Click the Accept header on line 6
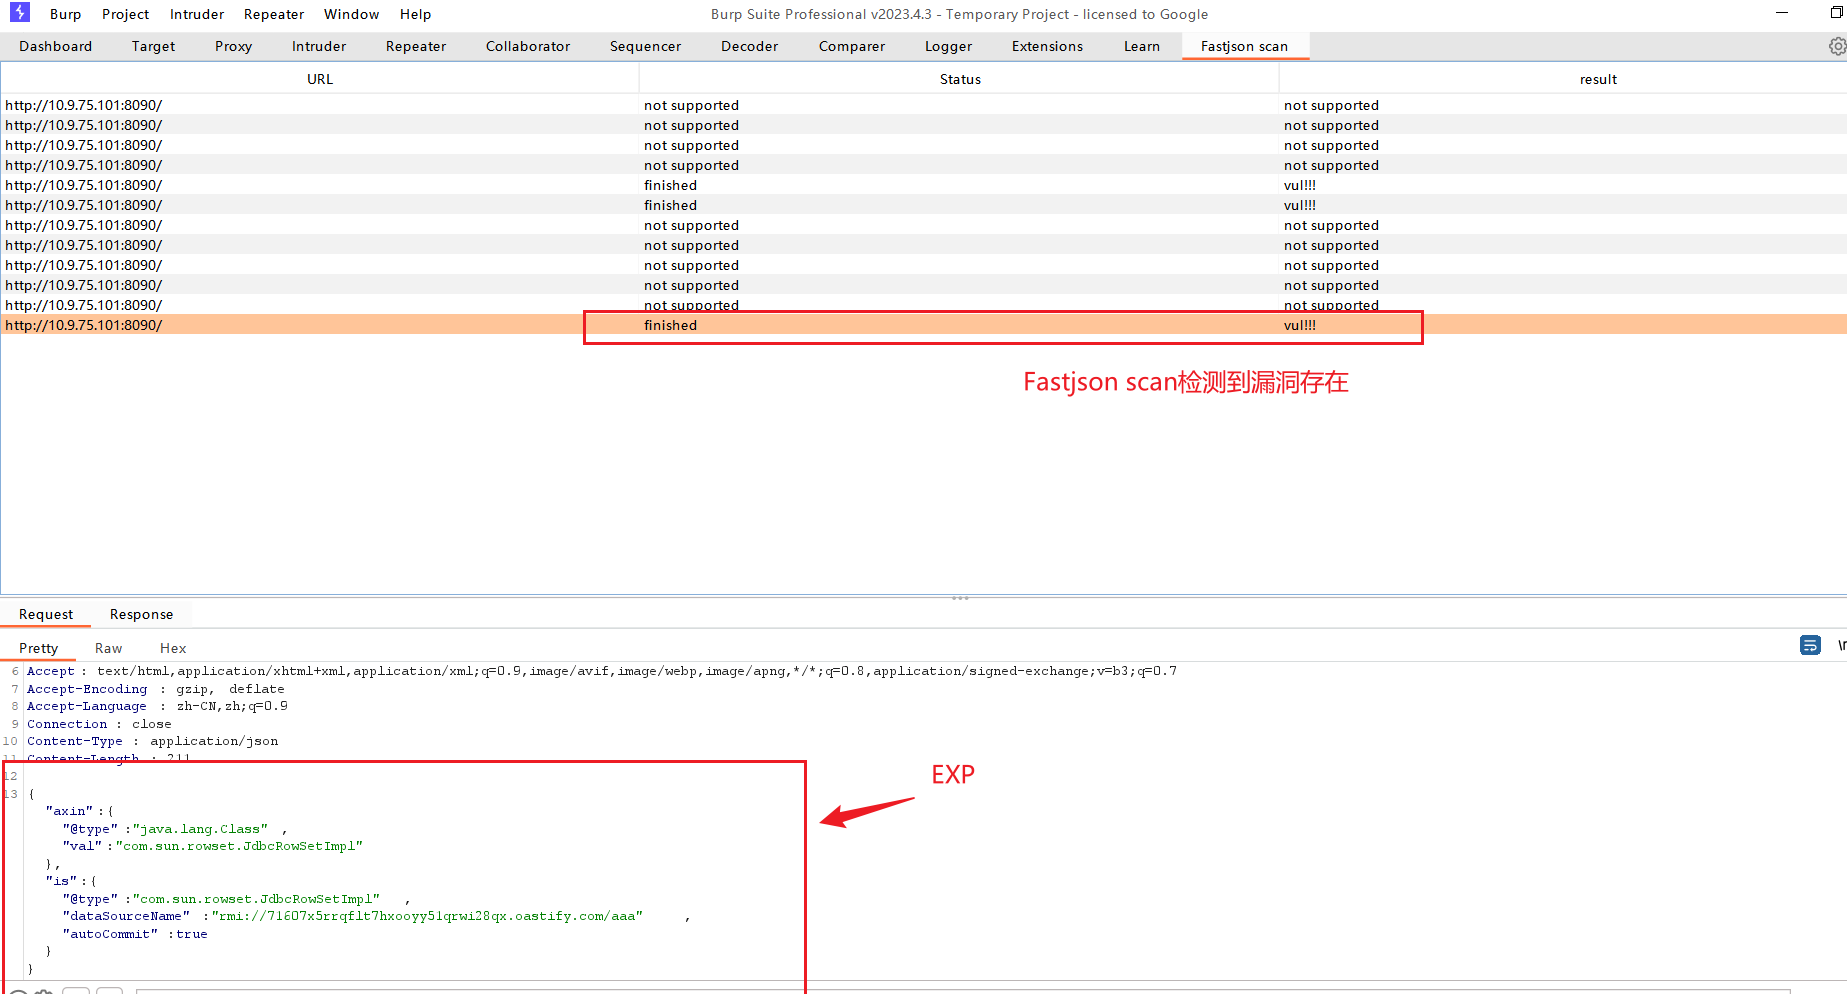1847x994 pixels. [50, 671]
